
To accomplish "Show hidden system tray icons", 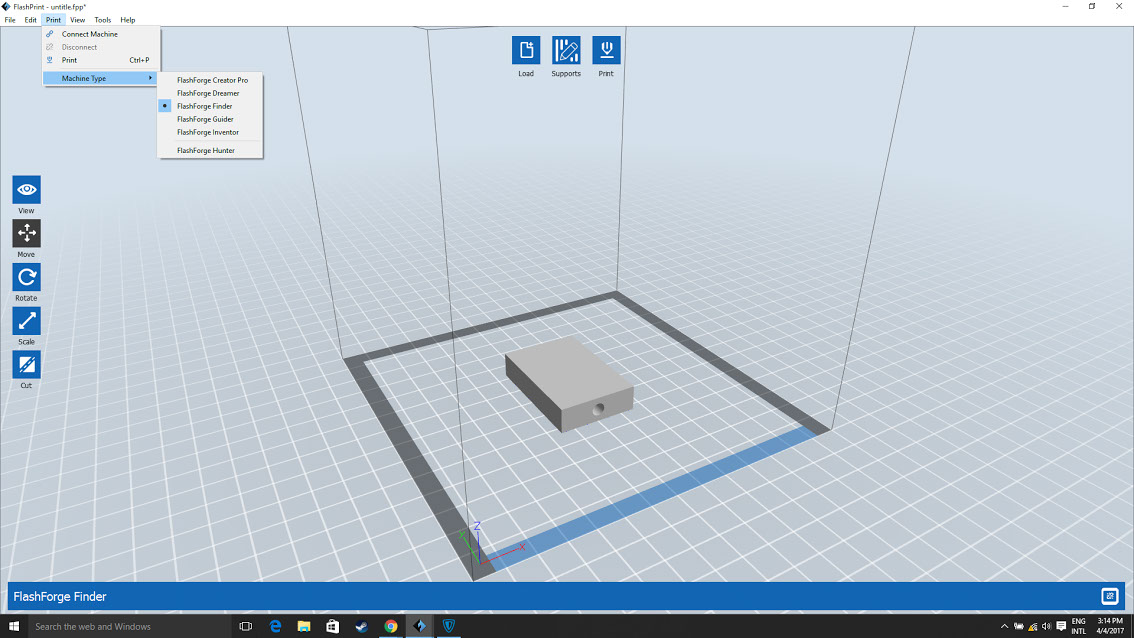I will 1004,626.
